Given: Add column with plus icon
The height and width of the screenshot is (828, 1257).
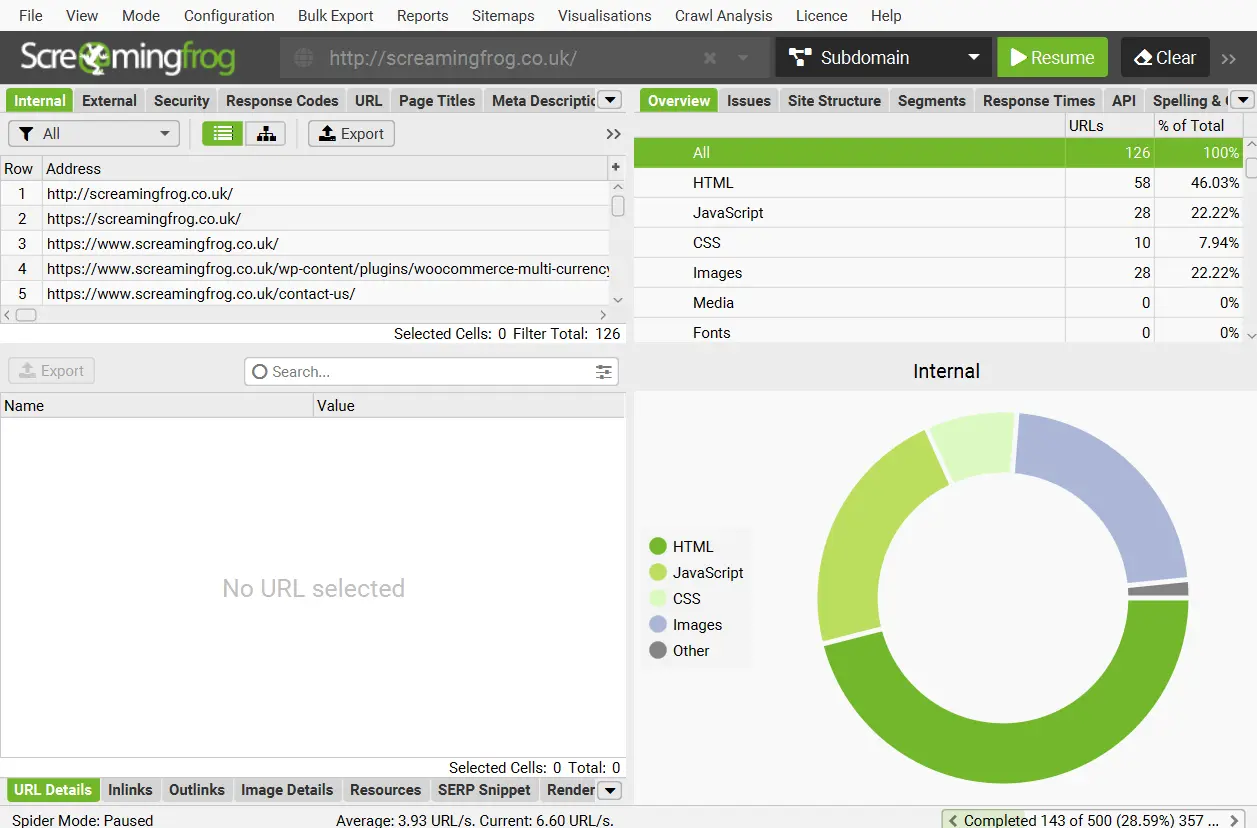Looking at the screenshot, I should tap(616, 167).
